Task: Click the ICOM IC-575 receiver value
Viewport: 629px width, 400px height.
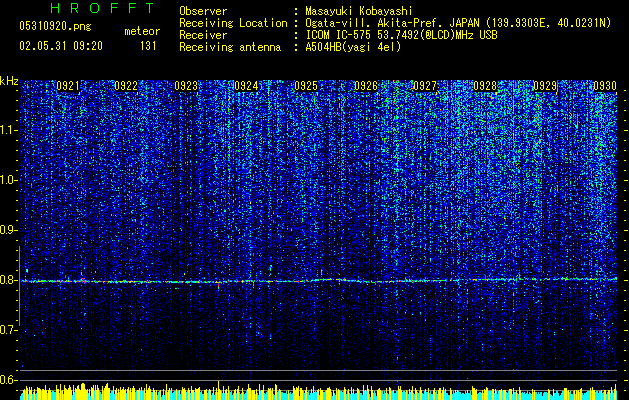Action: [x=401, y=35]
